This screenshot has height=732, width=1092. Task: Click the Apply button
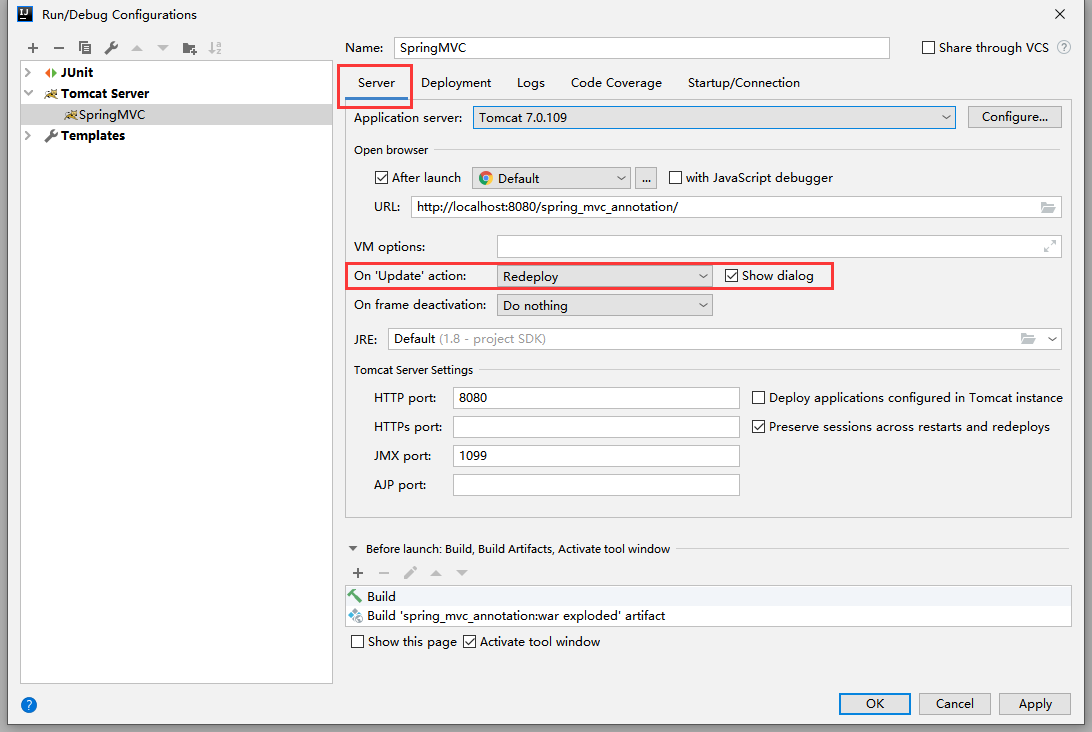(1035, 704)
